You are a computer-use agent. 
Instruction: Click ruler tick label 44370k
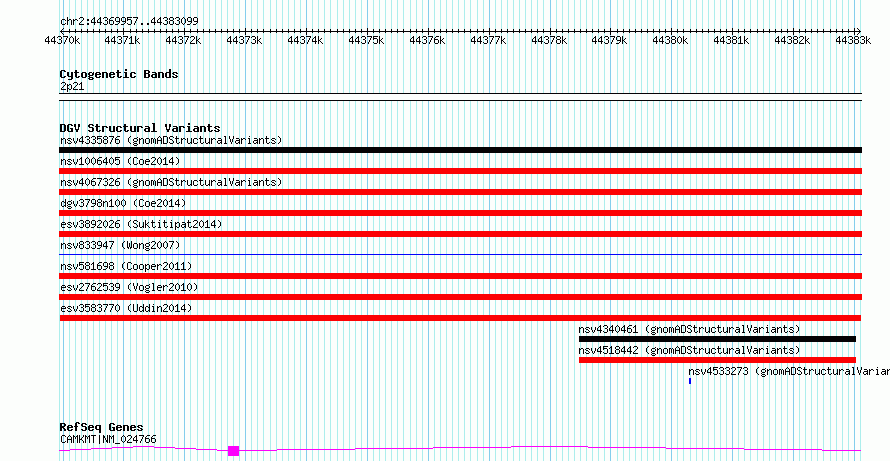62,40
